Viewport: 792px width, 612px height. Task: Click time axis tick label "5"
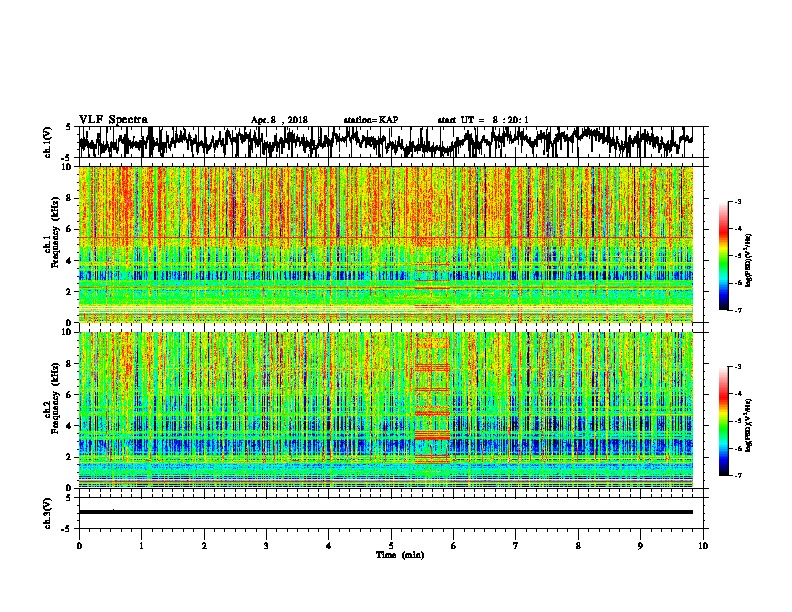coord(391,546)
